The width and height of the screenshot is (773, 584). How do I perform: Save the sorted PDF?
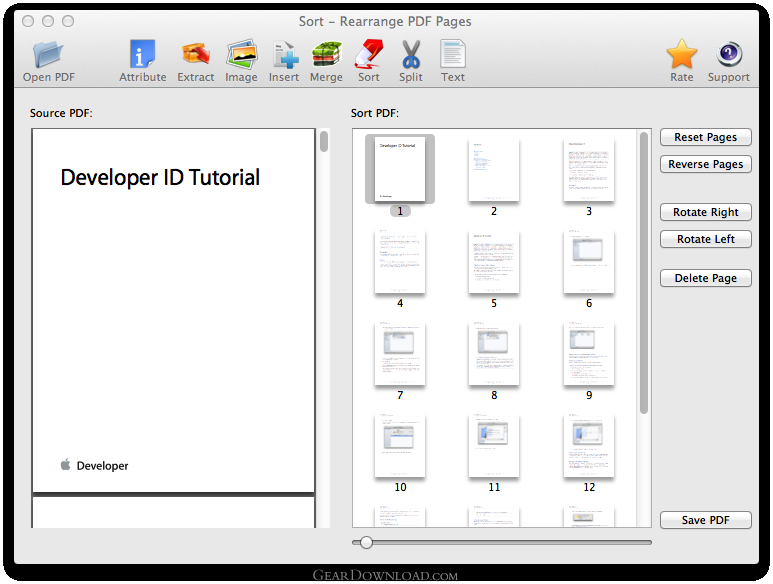pyautogui.click(x=705, y=520)
